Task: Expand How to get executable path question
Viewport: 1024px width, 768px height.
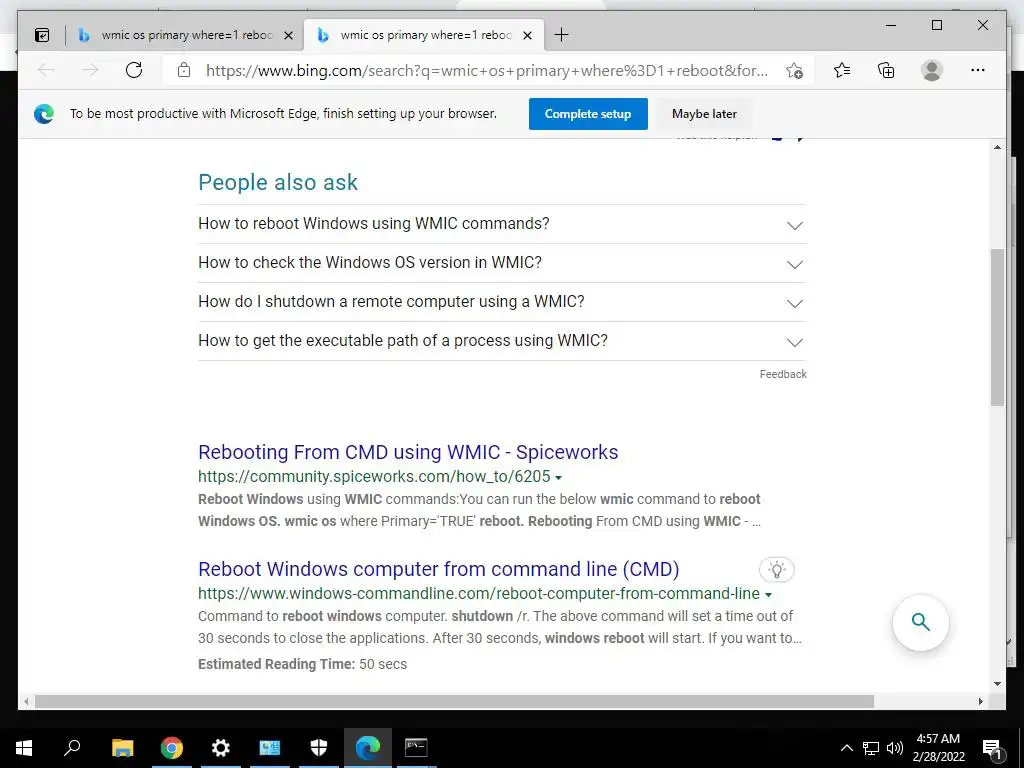Action: pos(502,341)
